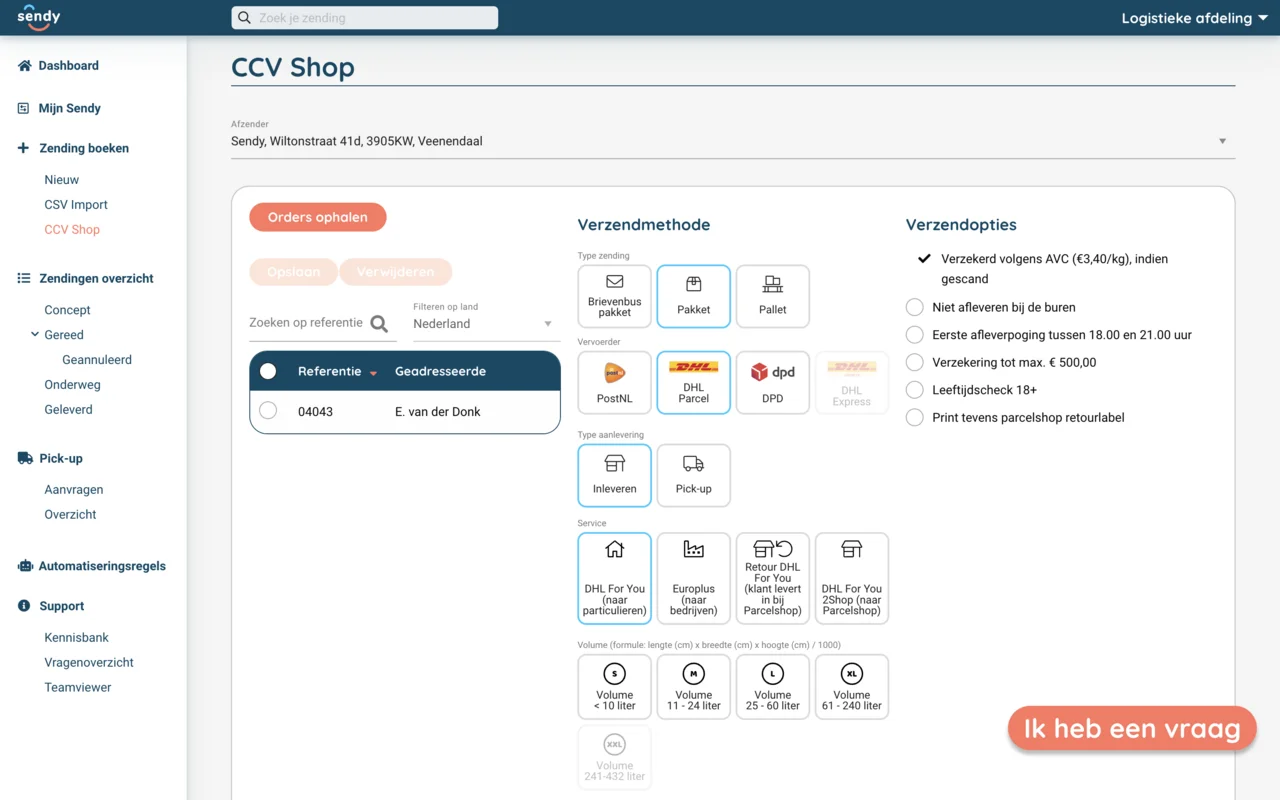Pick the S volume under 10 liter
Viewport: 1280px width, 800px height.
(x=615, y=687)
